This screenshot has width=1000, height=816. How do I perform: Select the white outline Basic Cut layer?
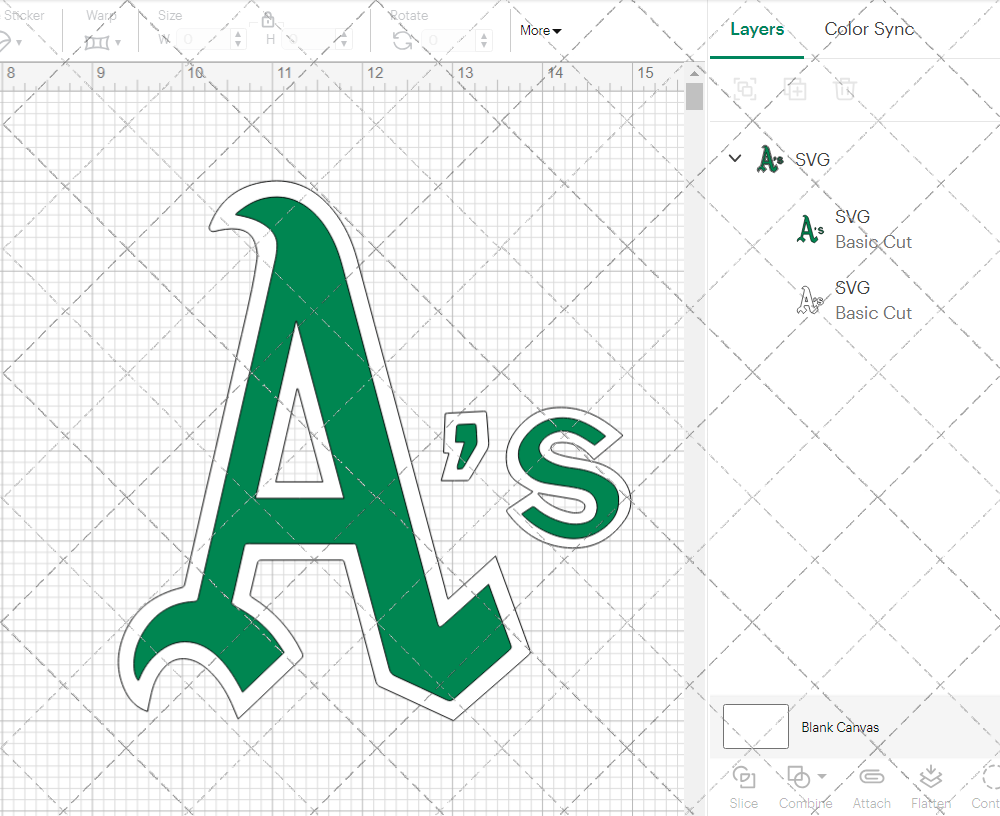pyautogui.click(x=855, y=300)
